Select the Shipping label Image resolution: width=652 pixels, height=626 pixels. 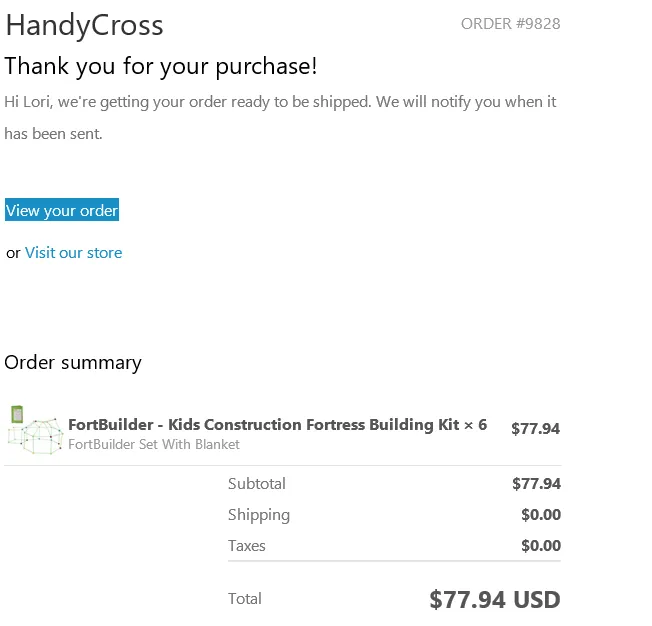[x=259, y=515]
